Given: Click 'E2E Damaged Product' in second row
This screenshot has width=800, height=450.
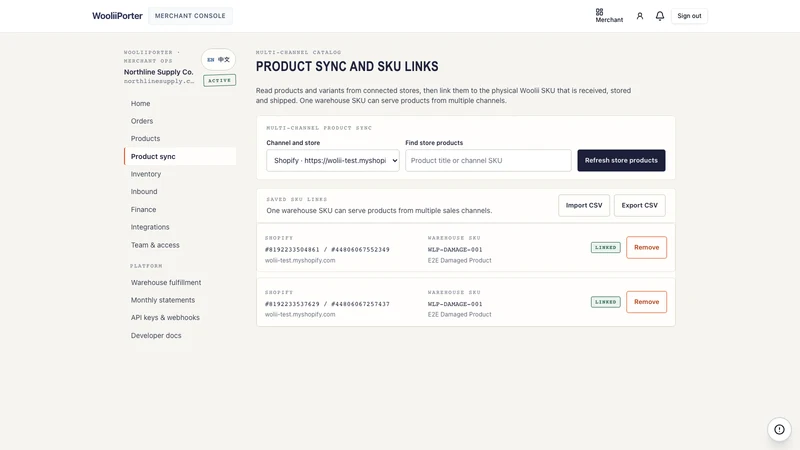Looking at the screenshot, I should [459, 314].
